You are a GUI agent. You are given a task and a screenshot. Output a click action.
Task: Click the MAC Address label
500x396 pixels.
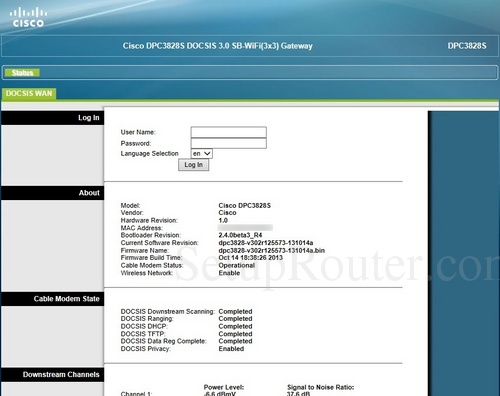(x=142, y=228)
